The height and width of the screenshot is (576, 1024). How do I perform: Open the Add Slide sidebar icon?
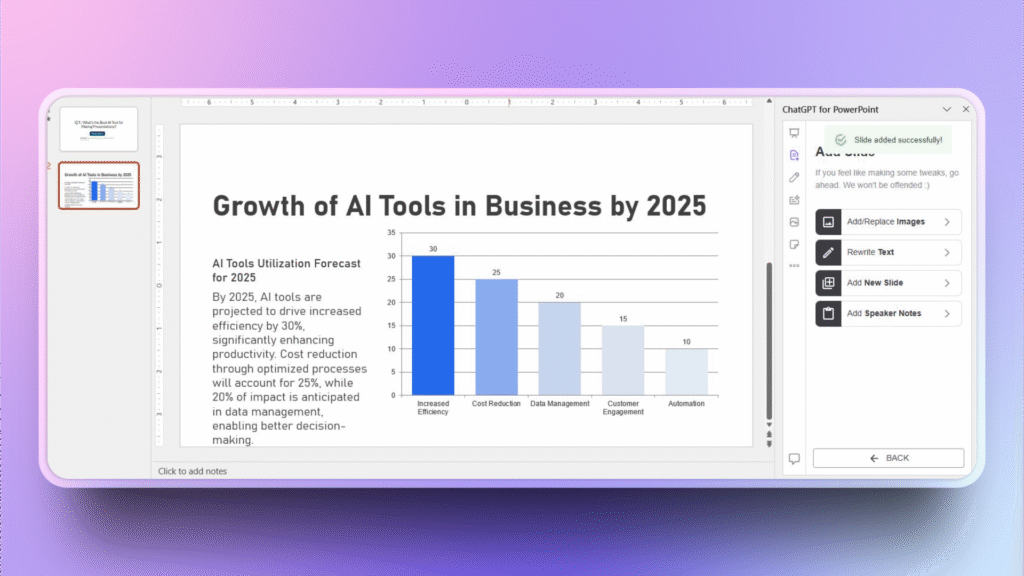pos(795,155)
